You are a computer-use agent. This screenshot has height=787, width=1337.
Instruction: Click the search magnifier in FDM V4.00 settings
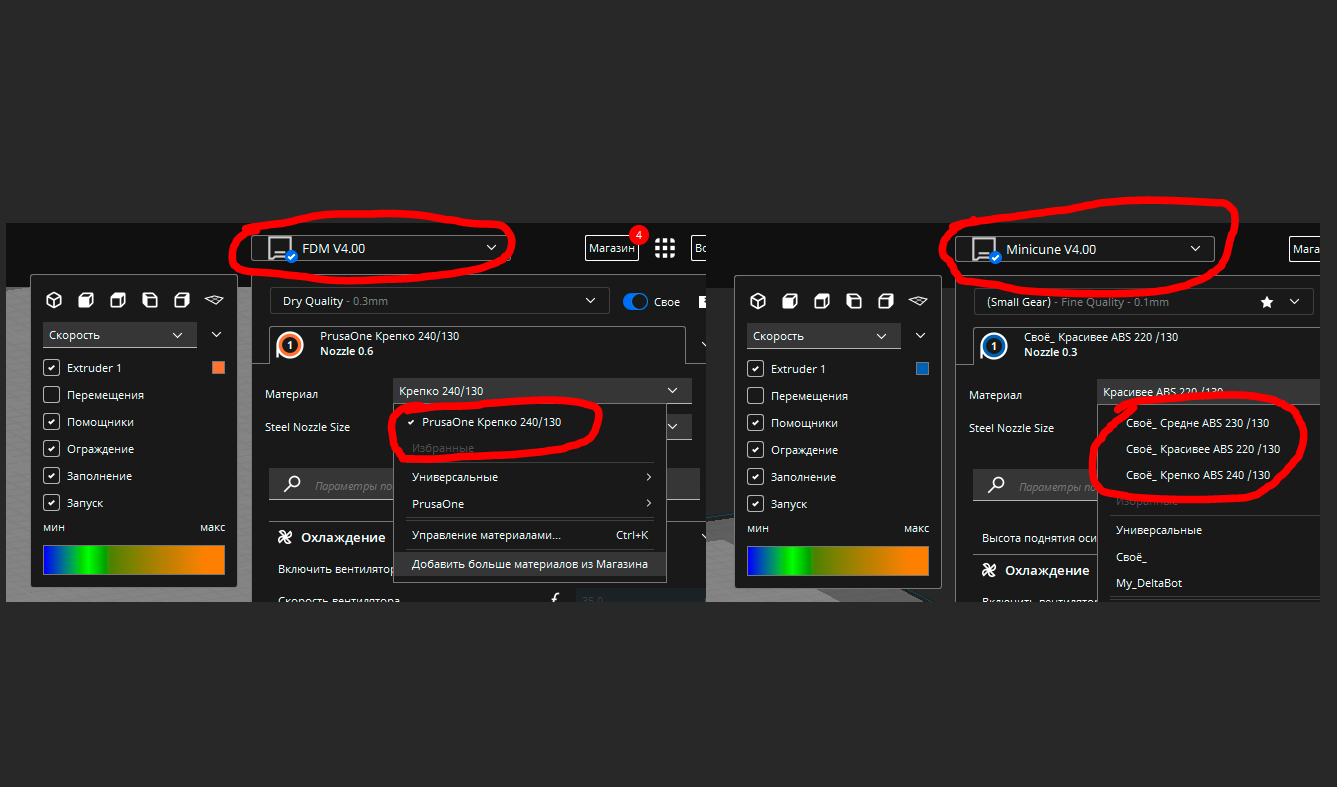(292, 485)
